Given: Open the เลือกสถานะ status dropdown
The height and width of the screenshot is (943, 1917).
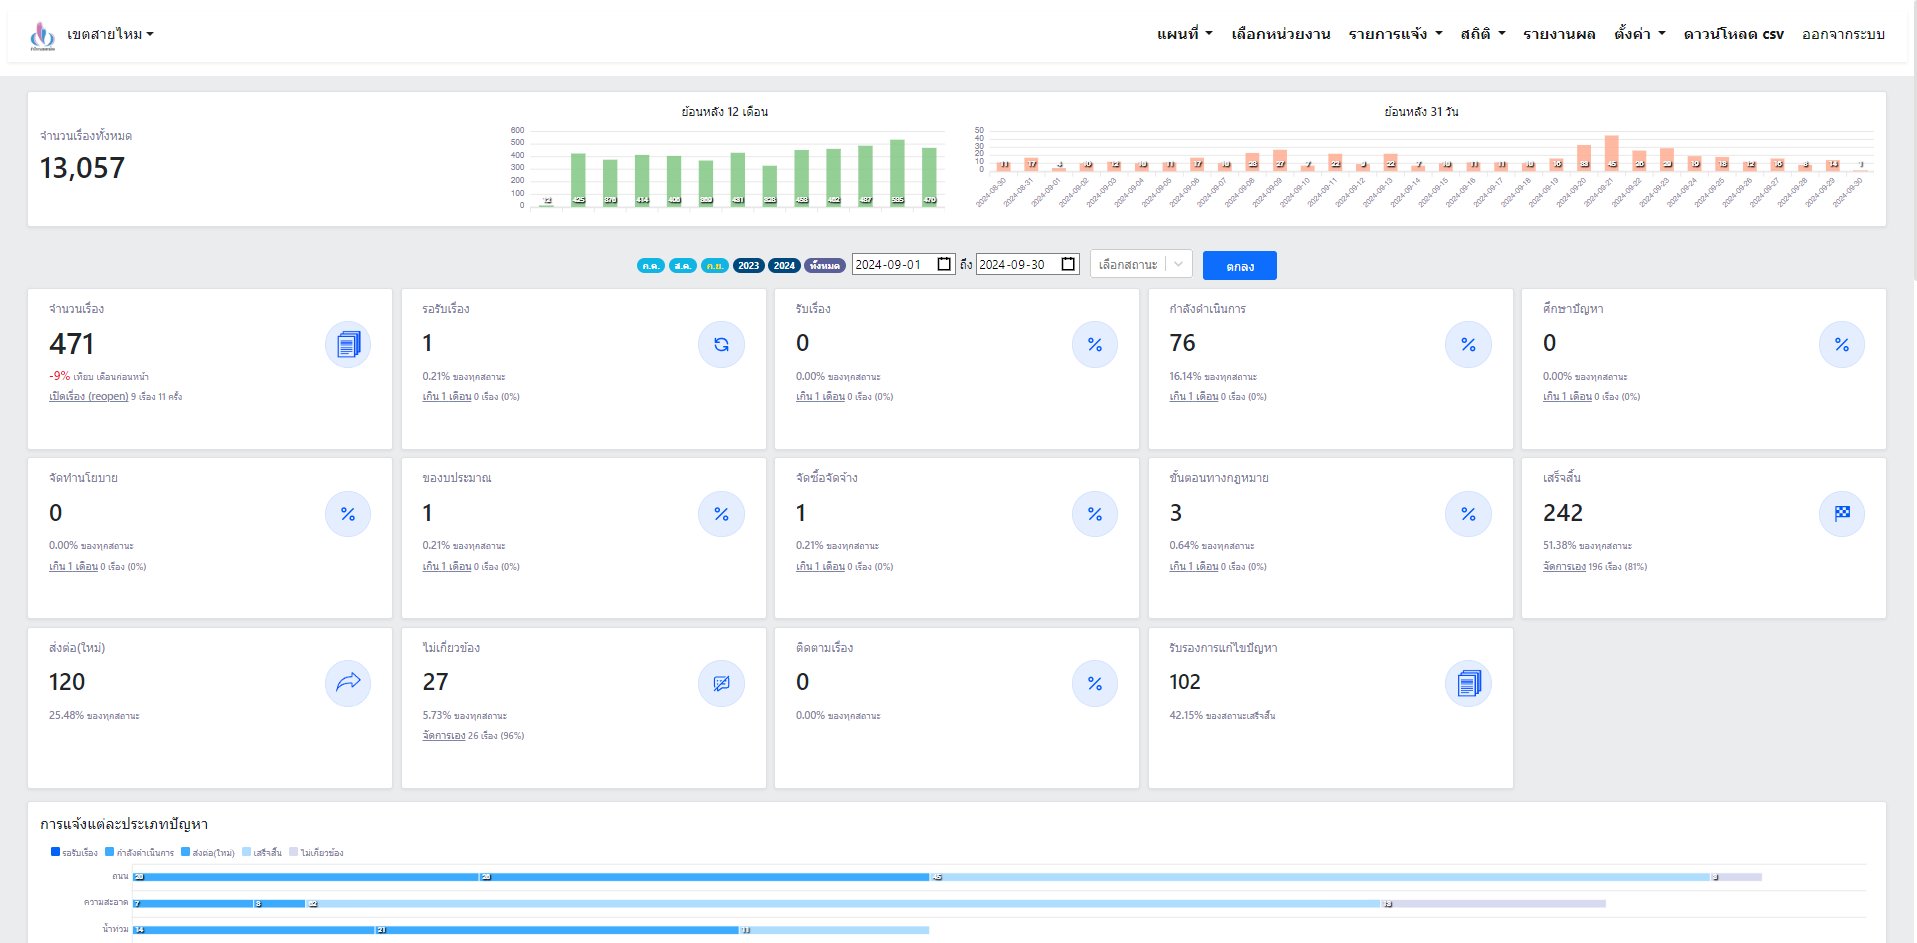Looking at the screenshot, I should click(1140, 265).
